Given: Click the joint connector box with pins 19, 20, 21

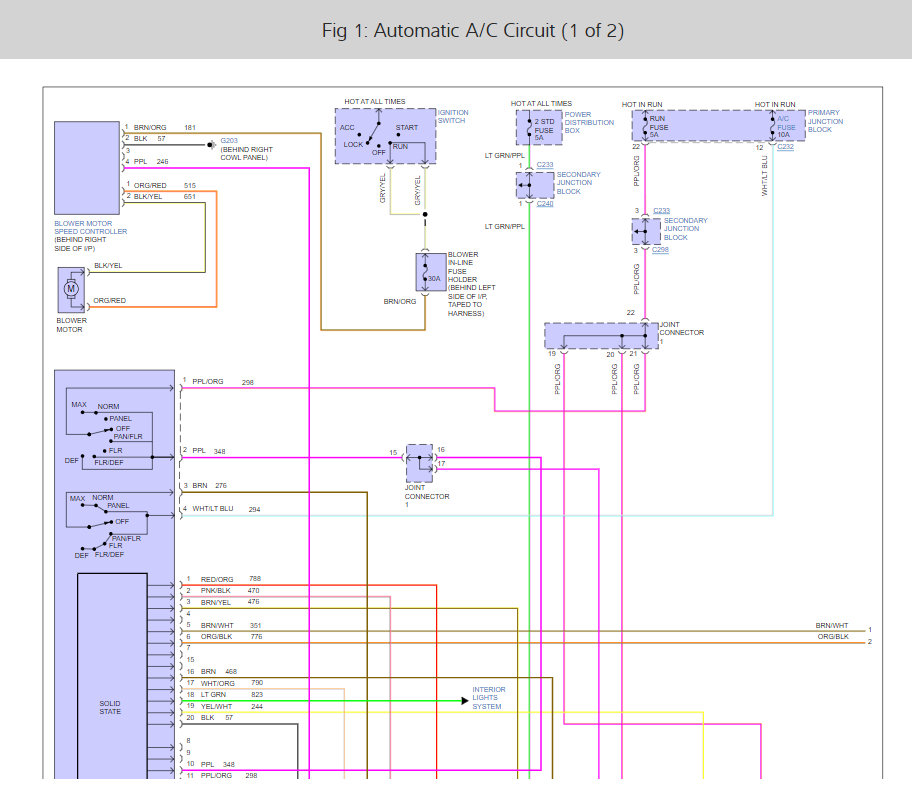Looking at the screenshot, I should [x=601, y=336].
